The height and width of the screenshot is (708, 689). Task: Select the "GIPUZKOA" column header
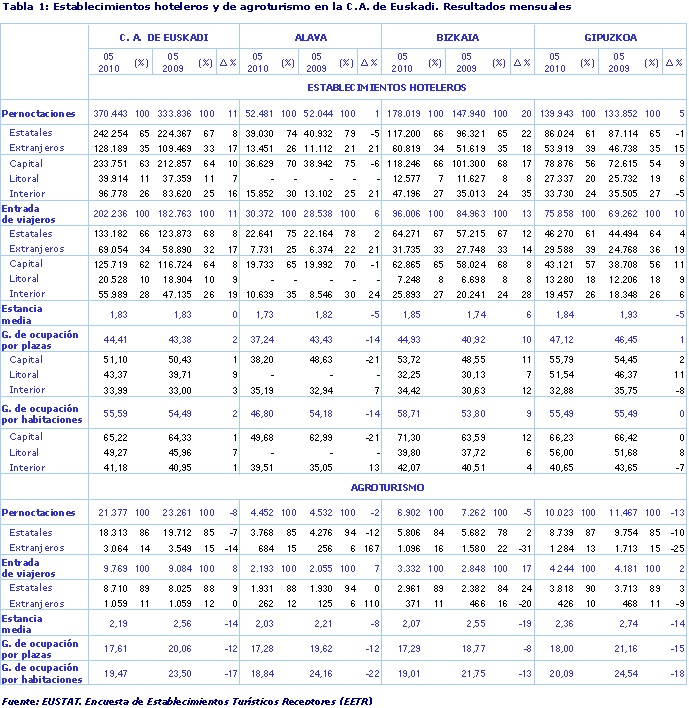[610, 37]
